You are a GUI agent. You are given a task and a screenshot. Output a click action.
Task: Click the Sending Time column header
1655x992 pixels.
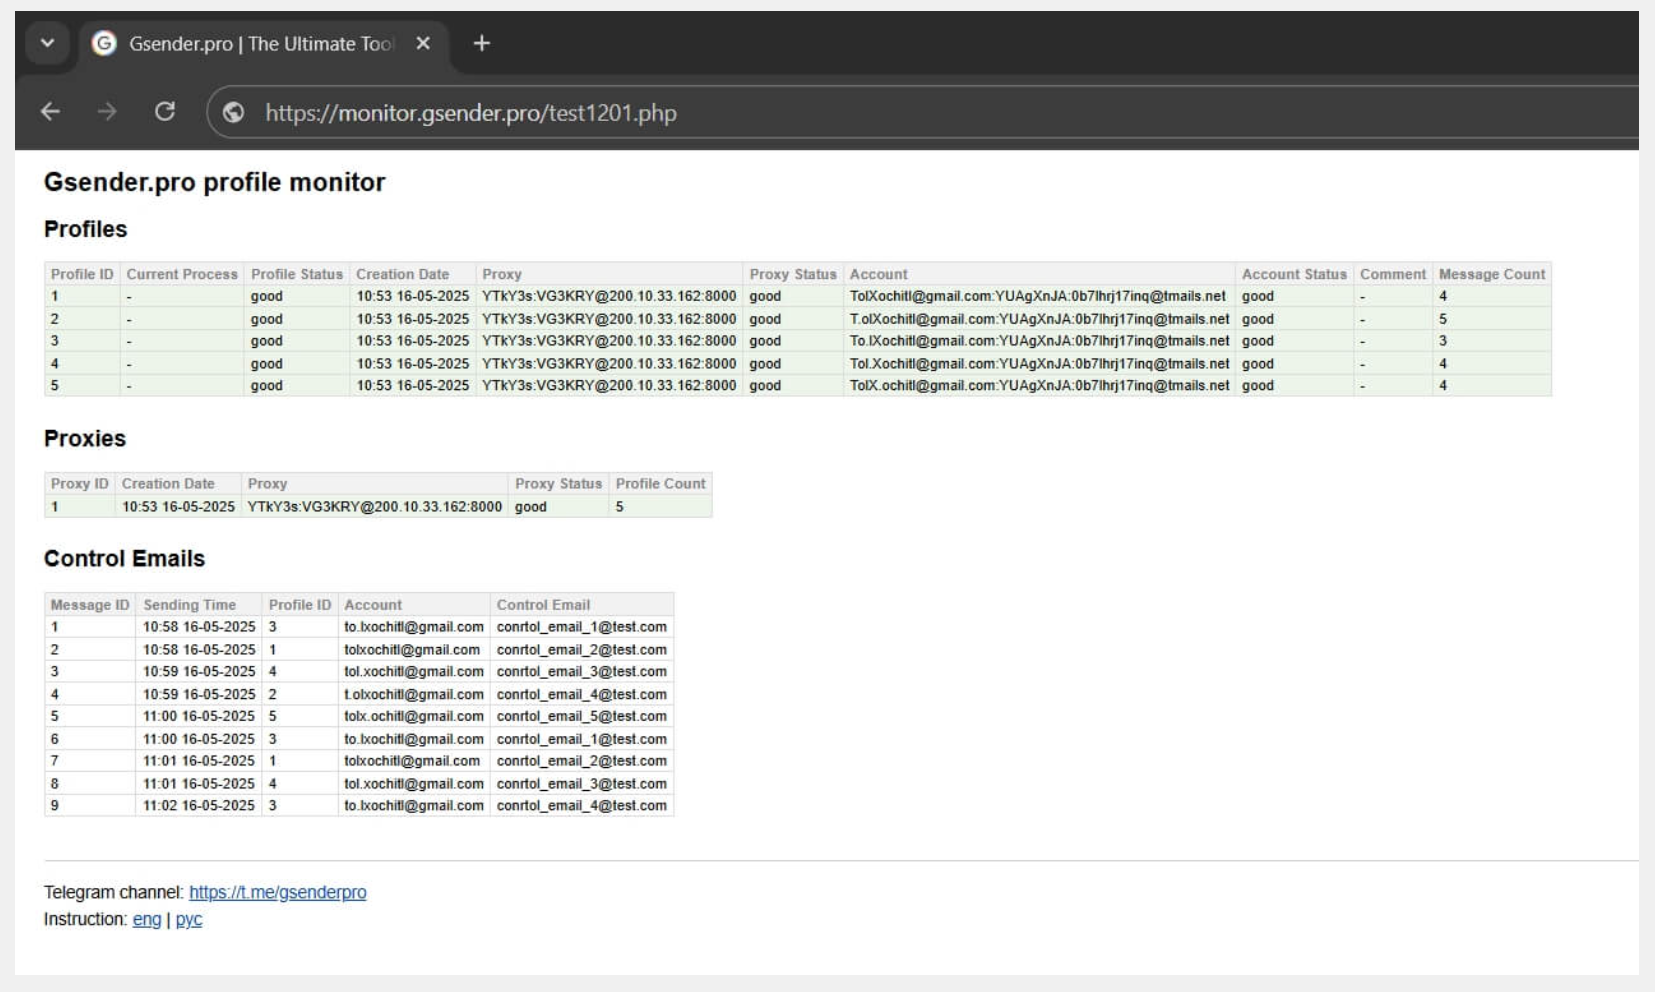tap(189, 605)
